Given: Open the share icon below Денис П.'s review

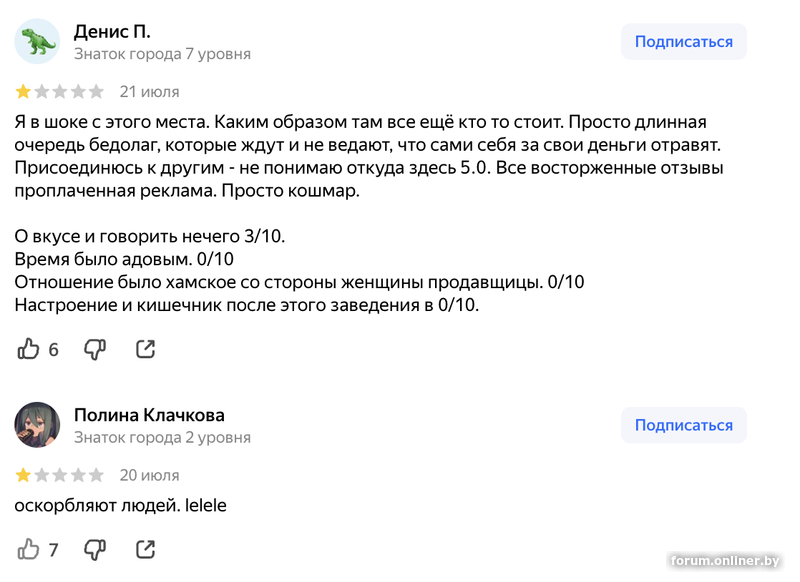Looking at the screenshot, I should click(x=145, y=349).
